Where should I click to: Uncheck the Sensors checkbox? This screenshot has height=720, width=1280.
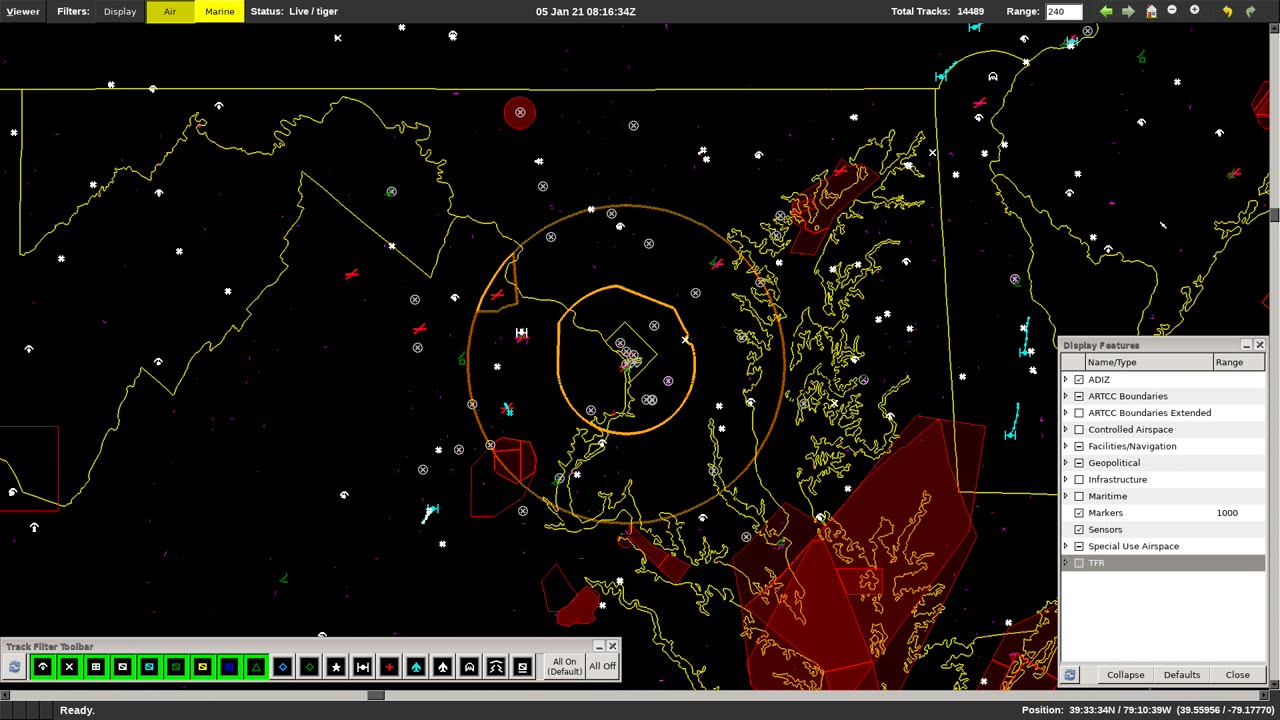pos(1079,530)
